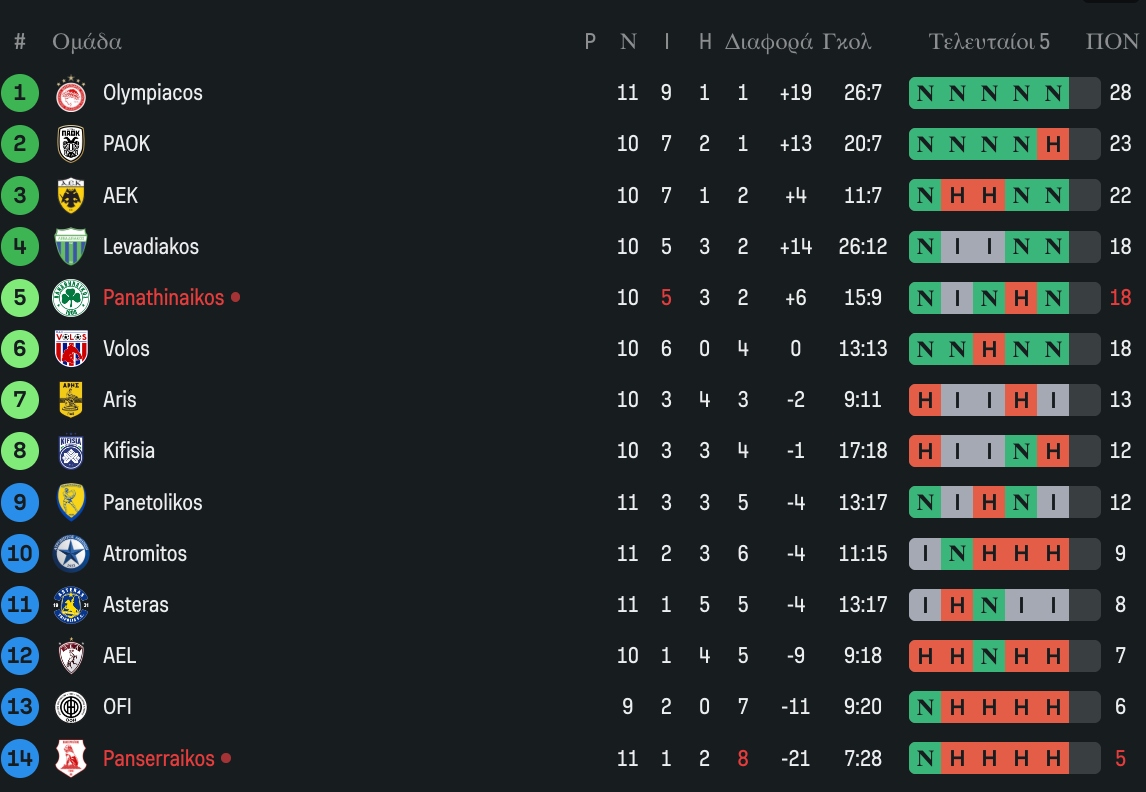1146x792 pixels.
Task: Select the AEL team name
Action: [119, 656]
